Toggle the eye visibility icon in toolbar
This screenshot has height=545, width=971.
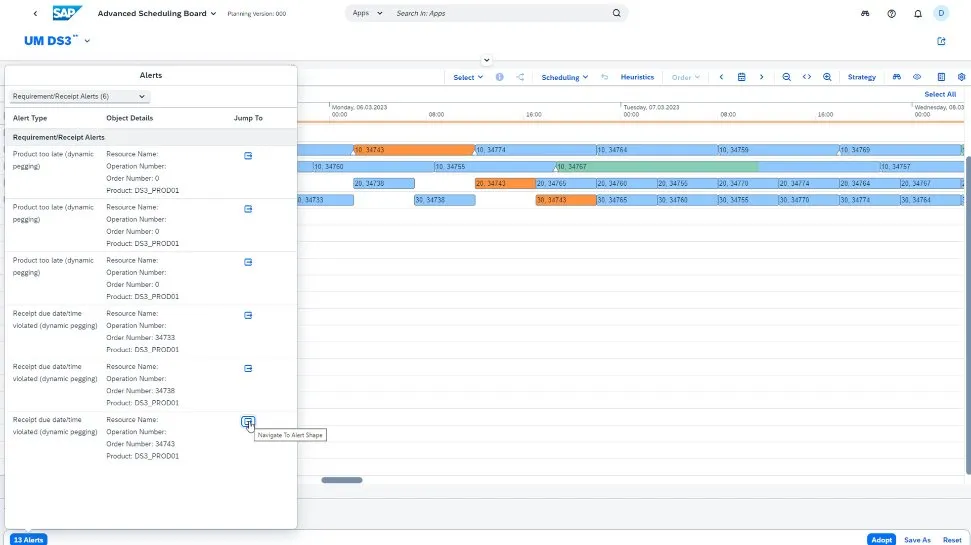click(916, 77)
